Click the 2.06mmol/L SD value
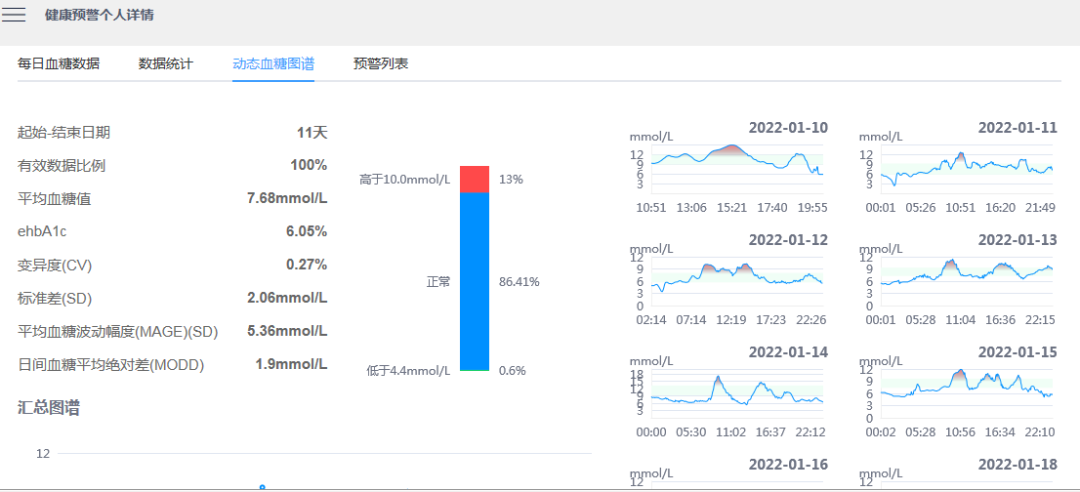The height and width of the screenshot is (492, 1080). tap(287, 298)
